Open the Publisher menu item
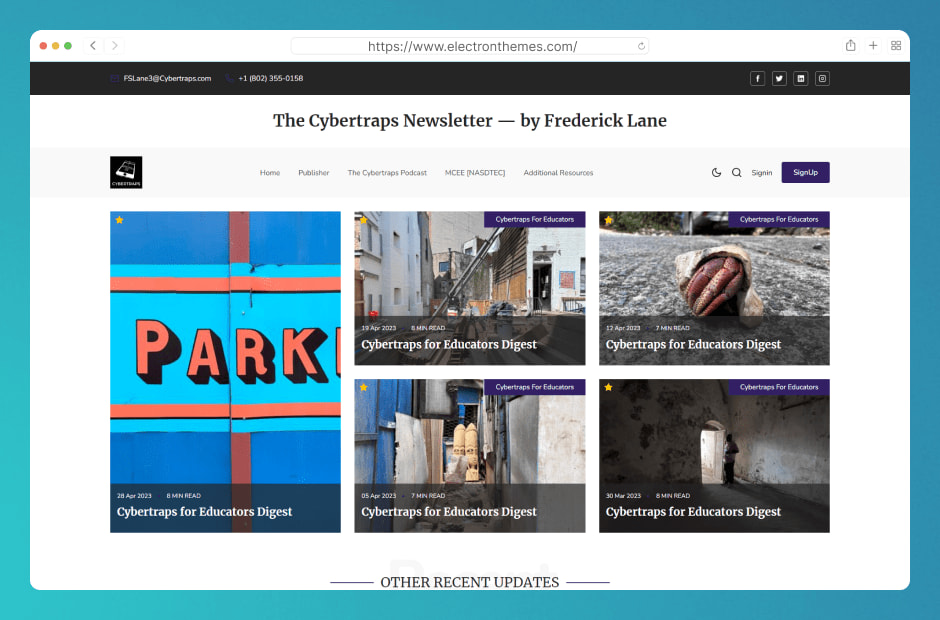Screen dimensions: 940x620 pyautogui.click(x=314, y=173)
